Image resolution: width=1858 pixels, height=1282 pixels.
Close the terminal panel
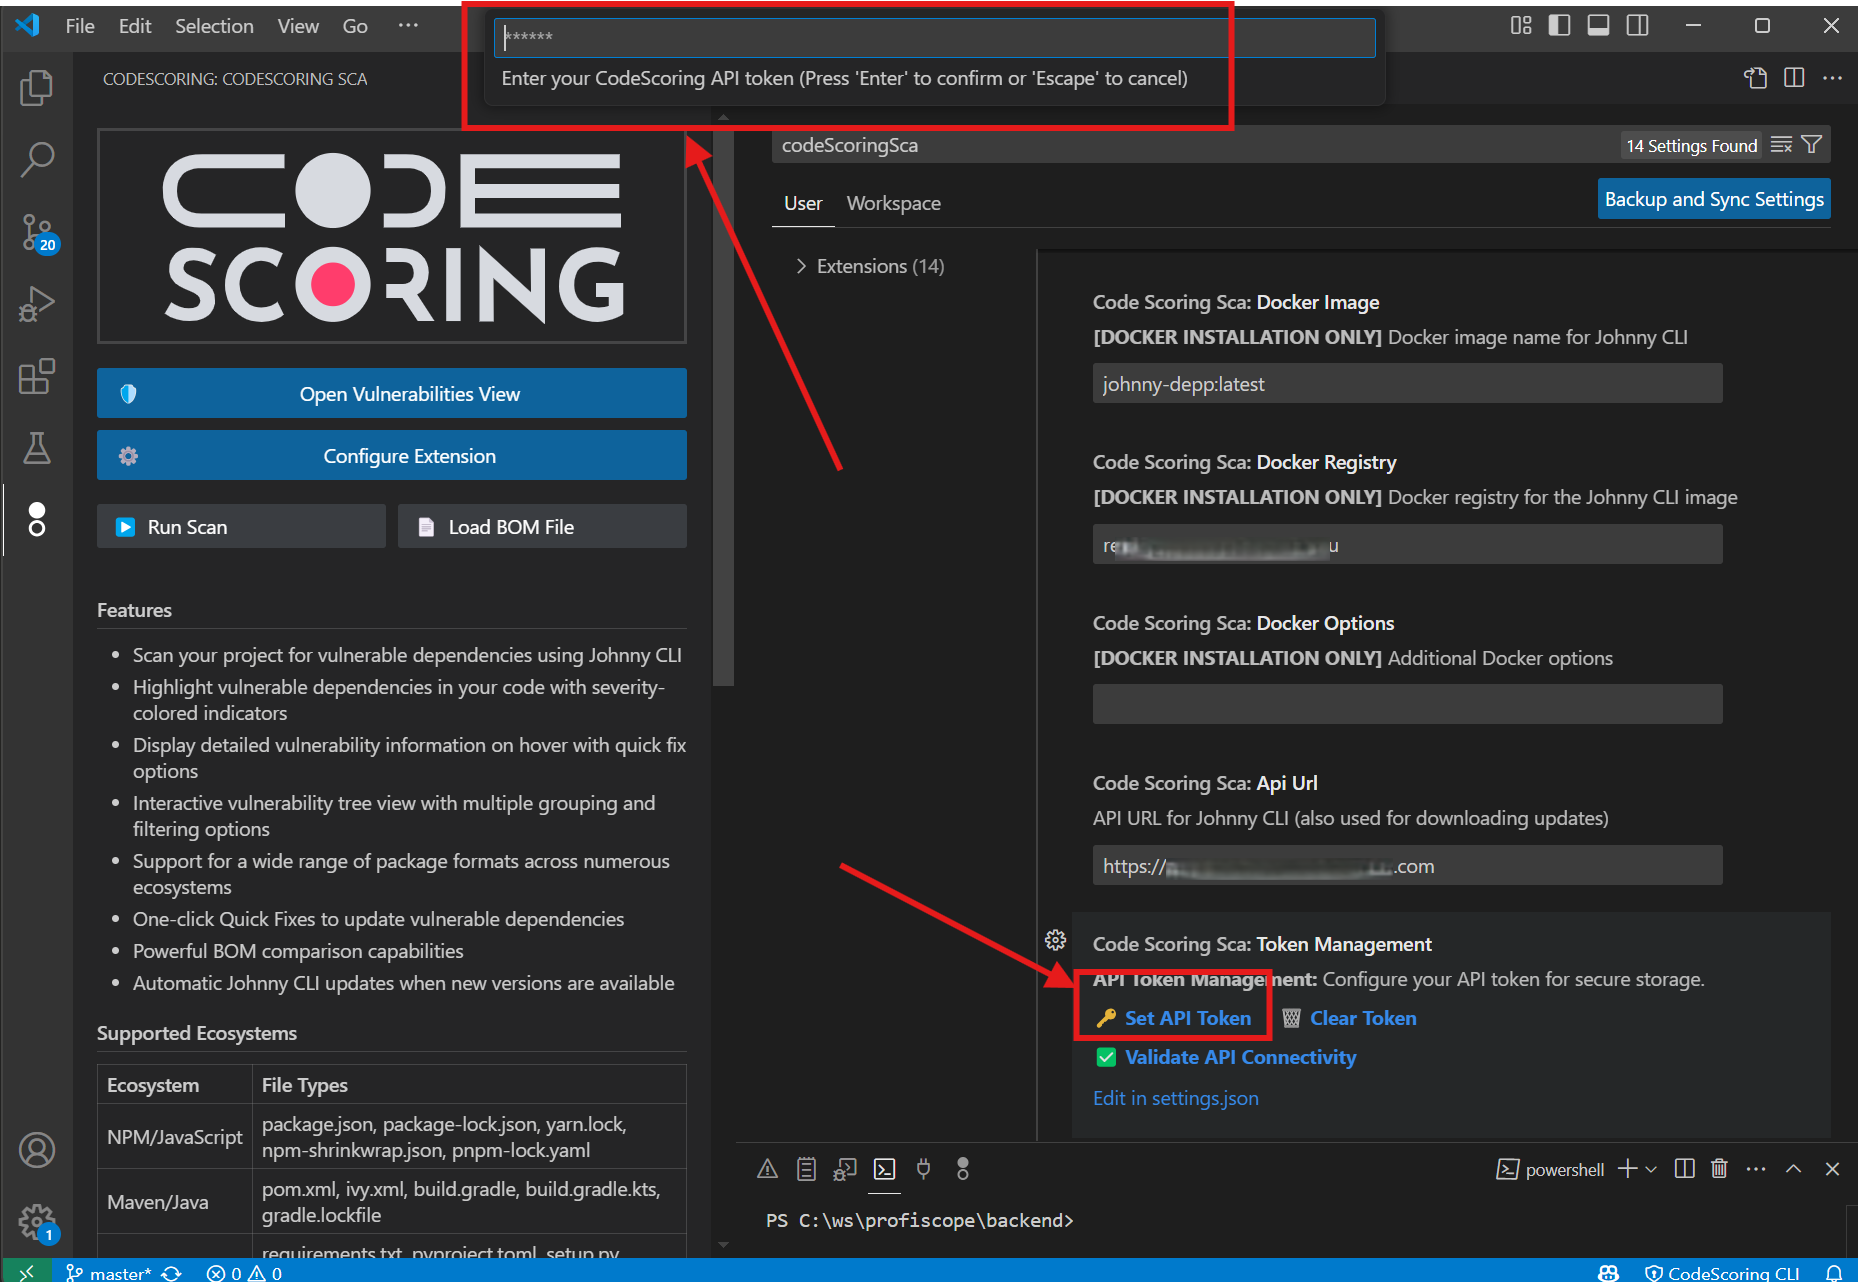coord(1832,1169)
